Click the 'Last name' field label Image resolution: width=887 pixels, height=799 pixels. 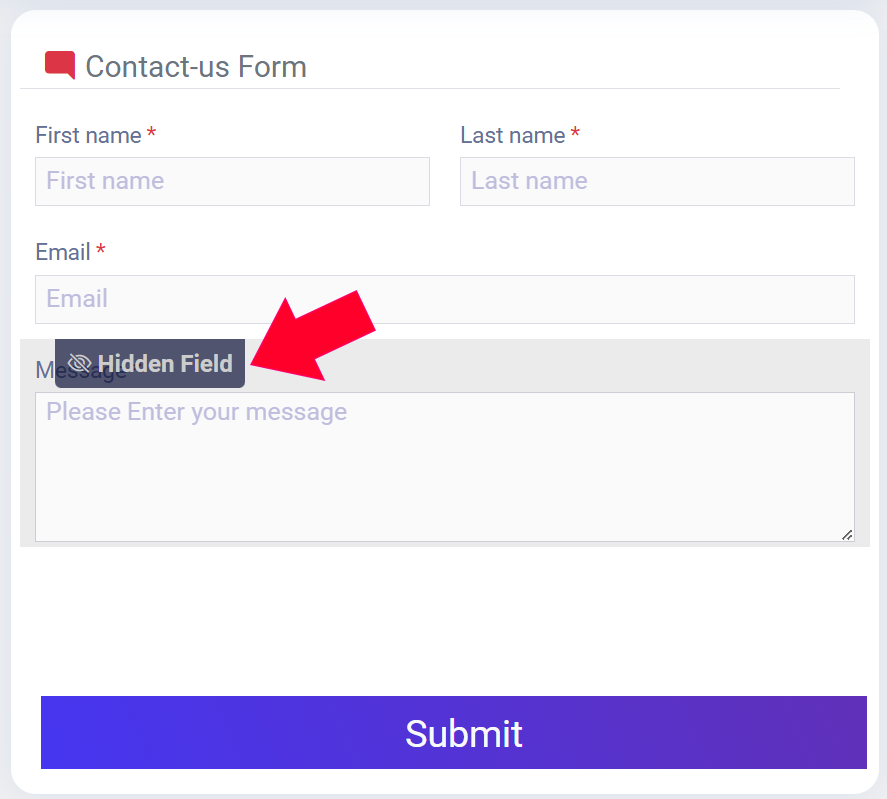click(513, 135)
